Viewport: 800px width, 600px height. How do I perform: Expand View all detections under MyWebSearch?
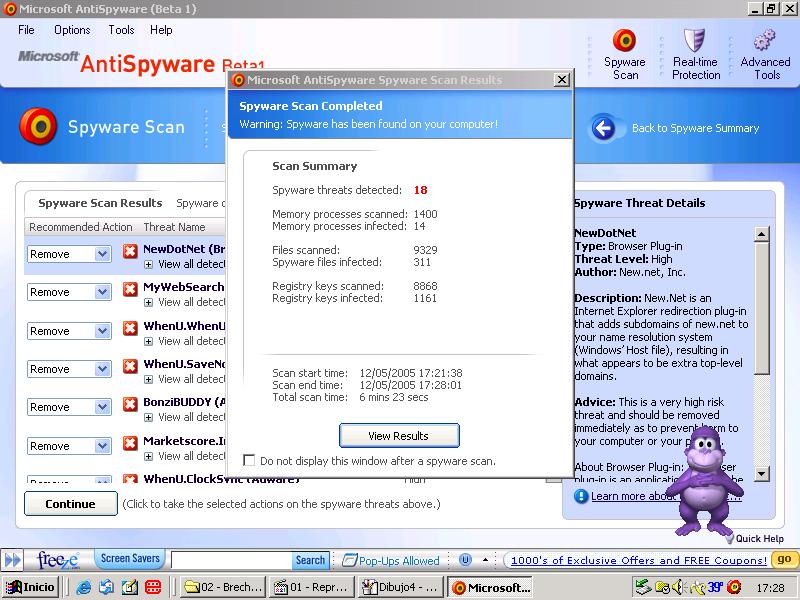(x=148, y=303)
